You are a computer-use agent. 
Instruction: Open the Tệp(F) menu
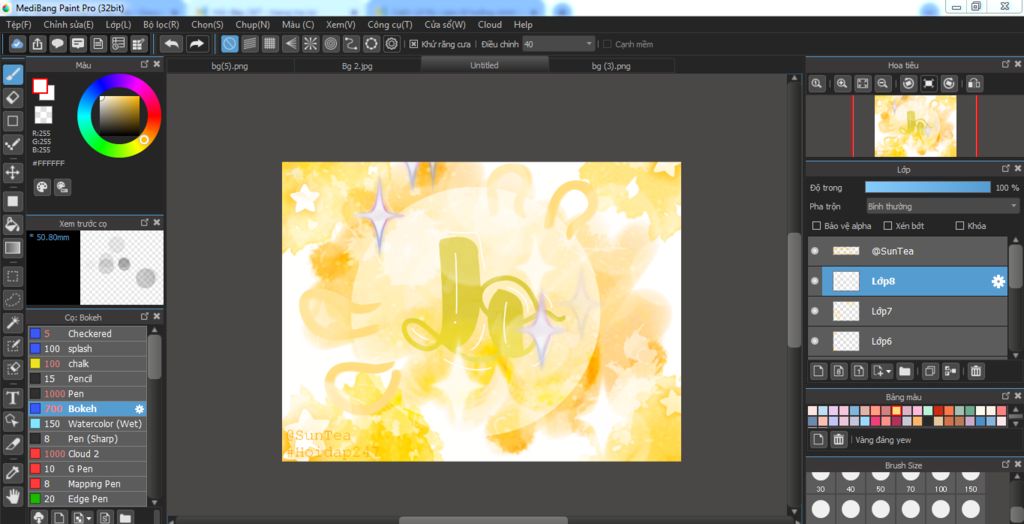pyautogui.click(x=18, y=25)
